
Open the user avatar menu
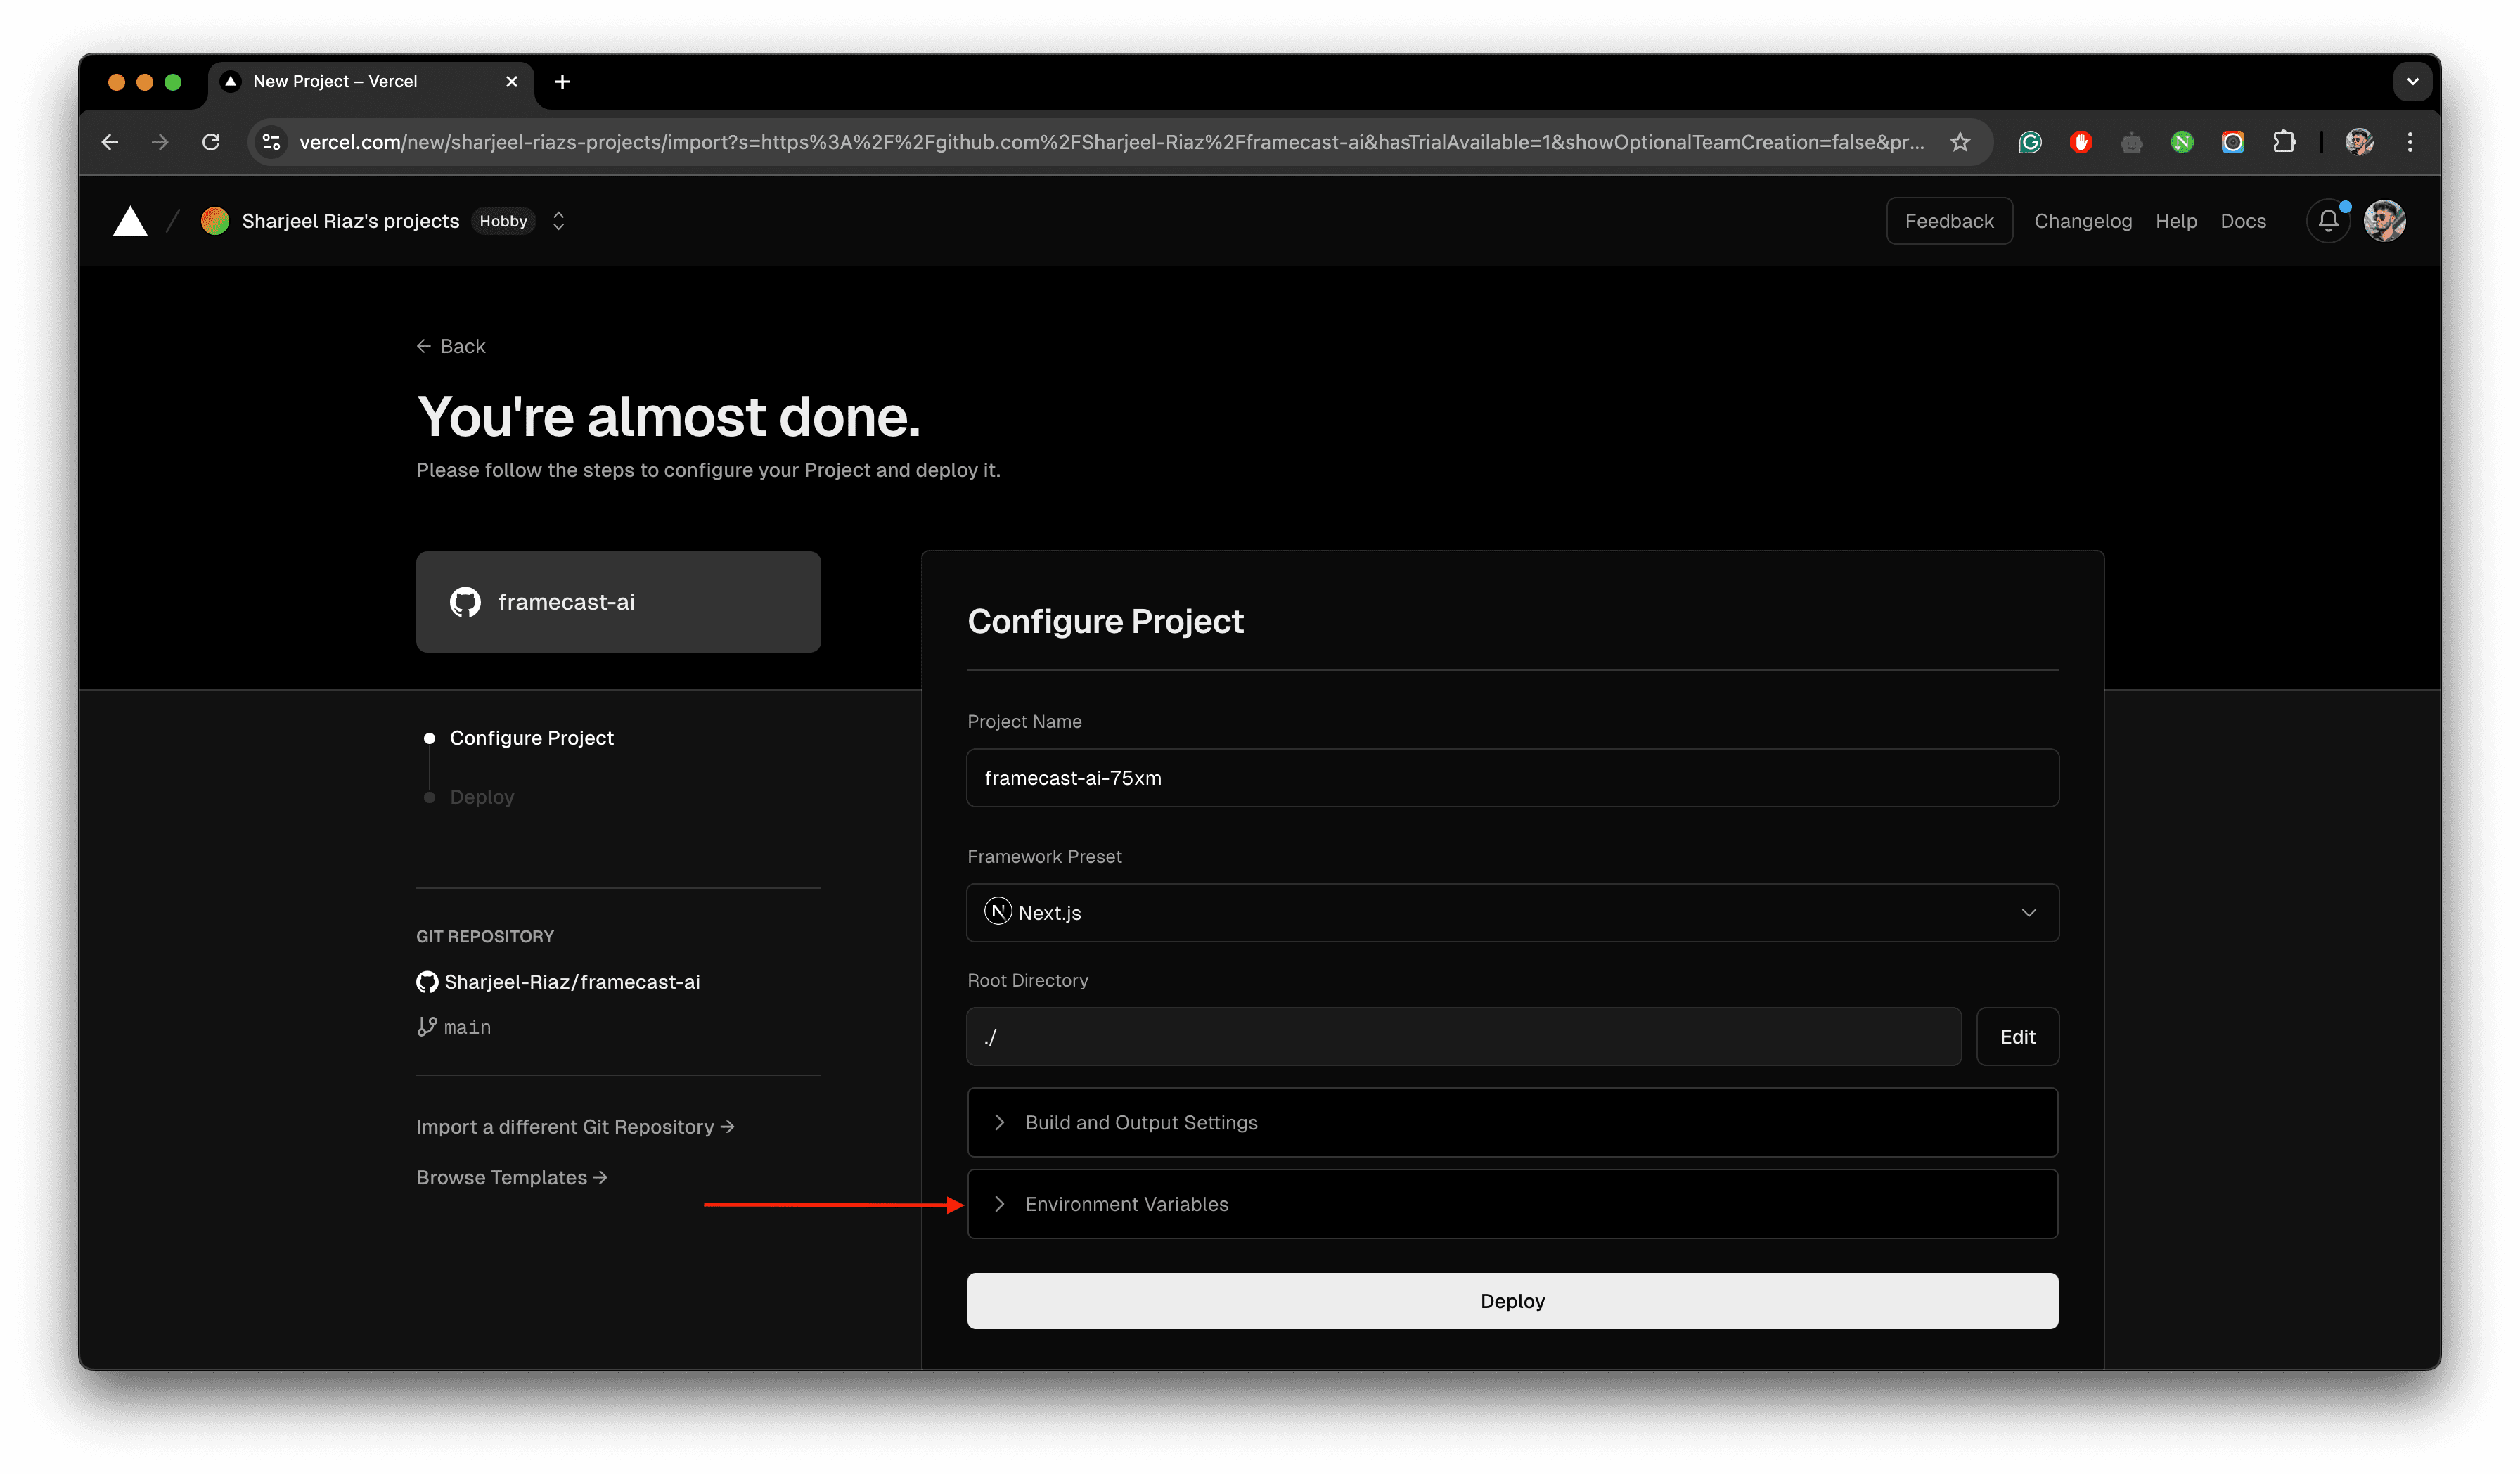tap(2384, 221)
